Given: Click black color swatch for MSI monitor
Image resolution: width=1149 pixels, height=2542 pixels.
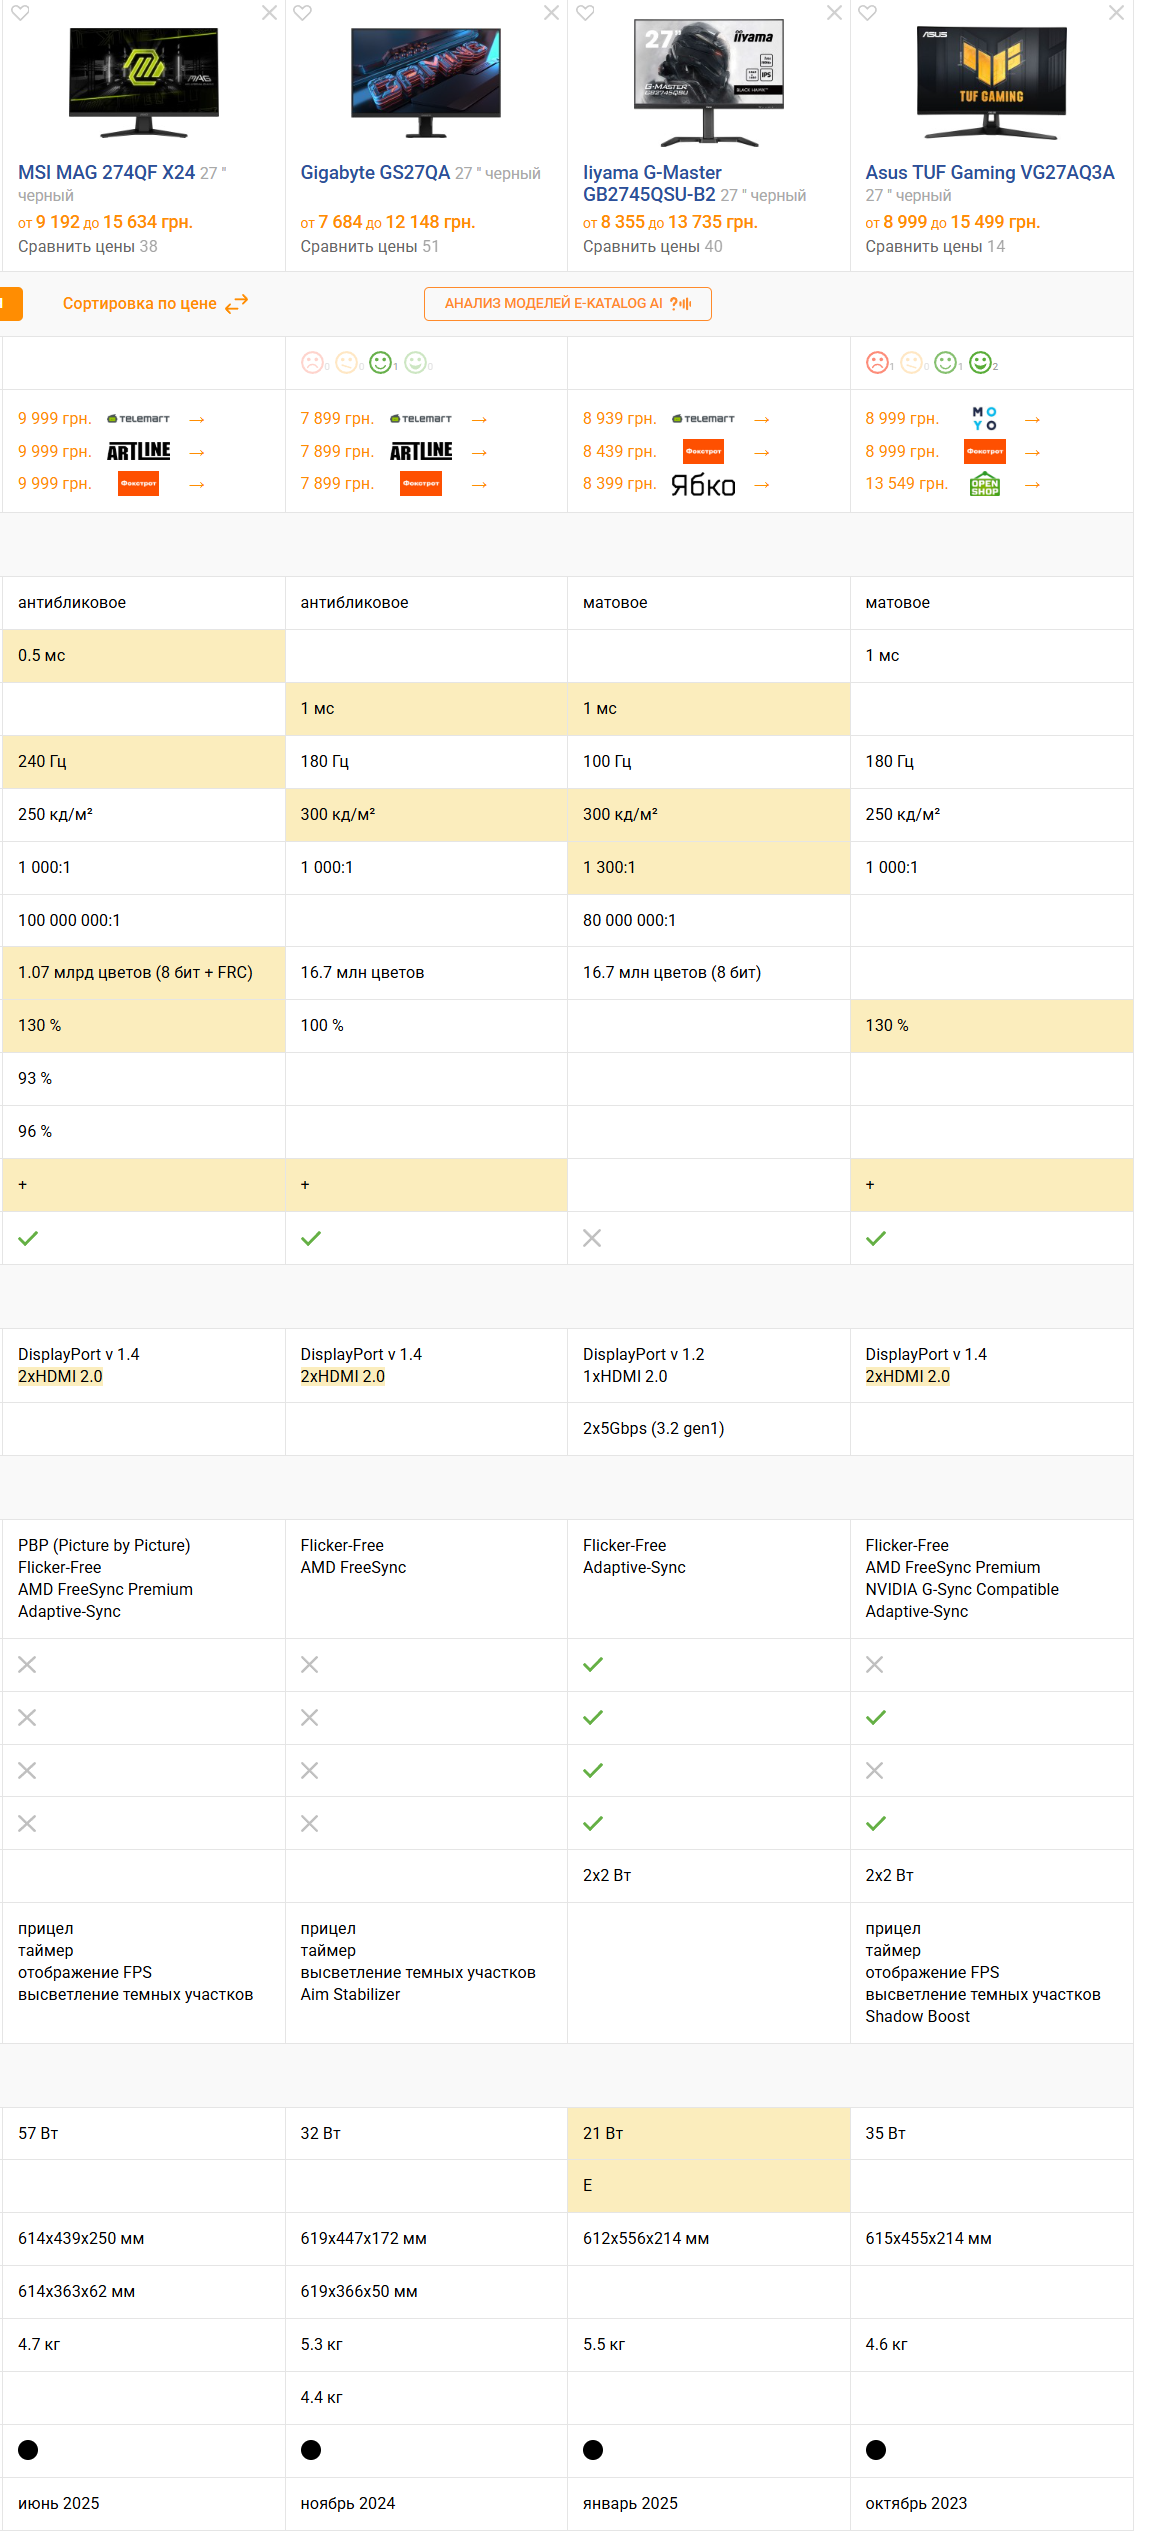Looking at the screenshot, I should (28, 2450).
